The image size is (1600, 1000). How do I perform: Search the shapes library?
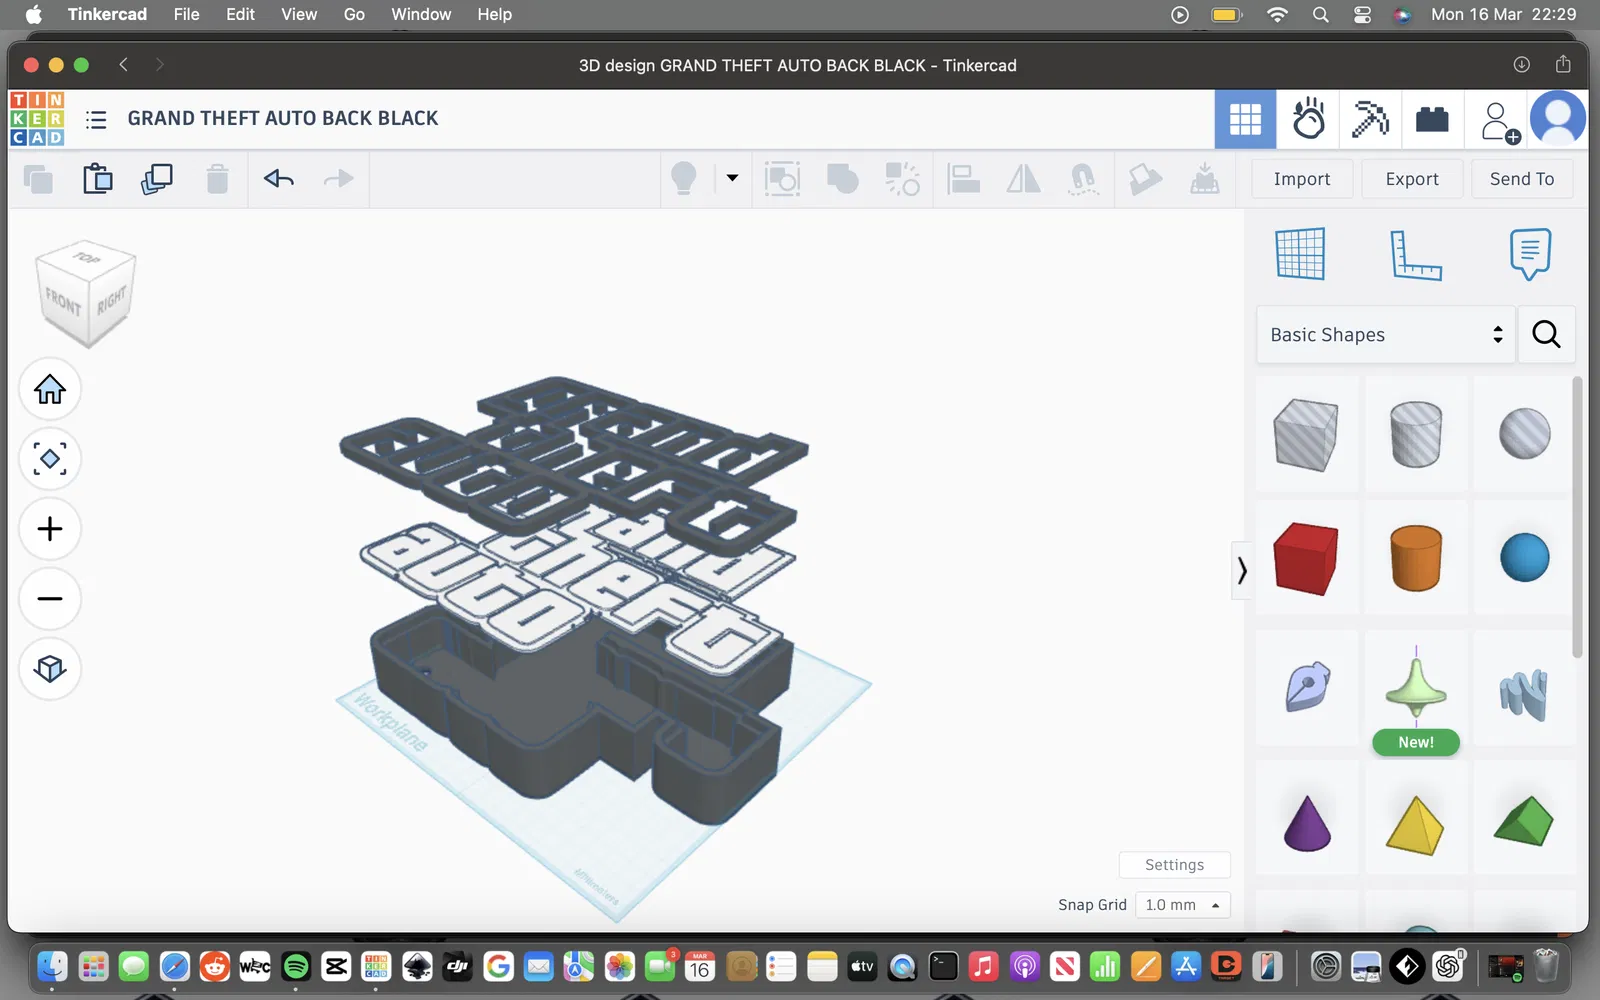[x=1546, y=335]
